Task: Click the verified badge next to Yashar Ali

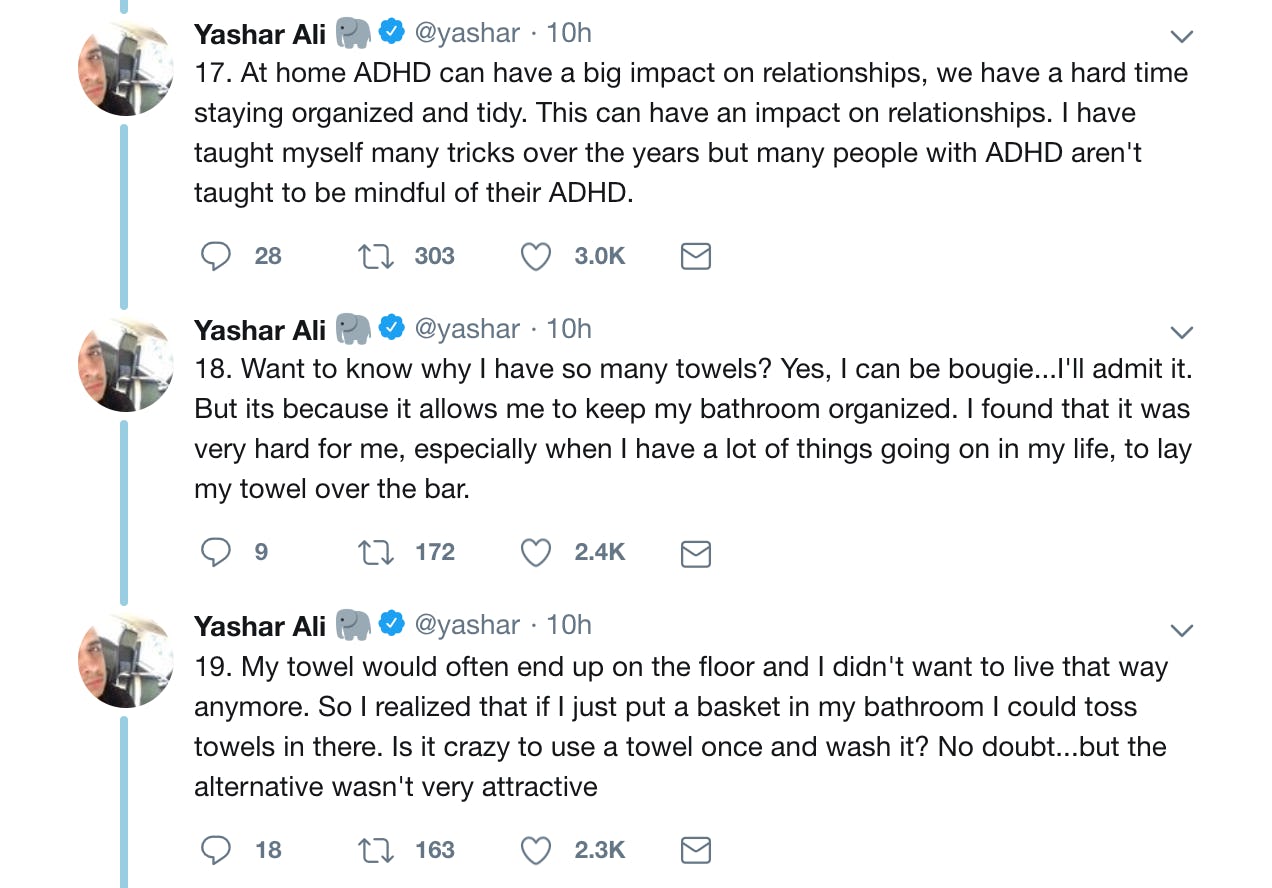Action: pyautogui.click(x=390, y=31)
